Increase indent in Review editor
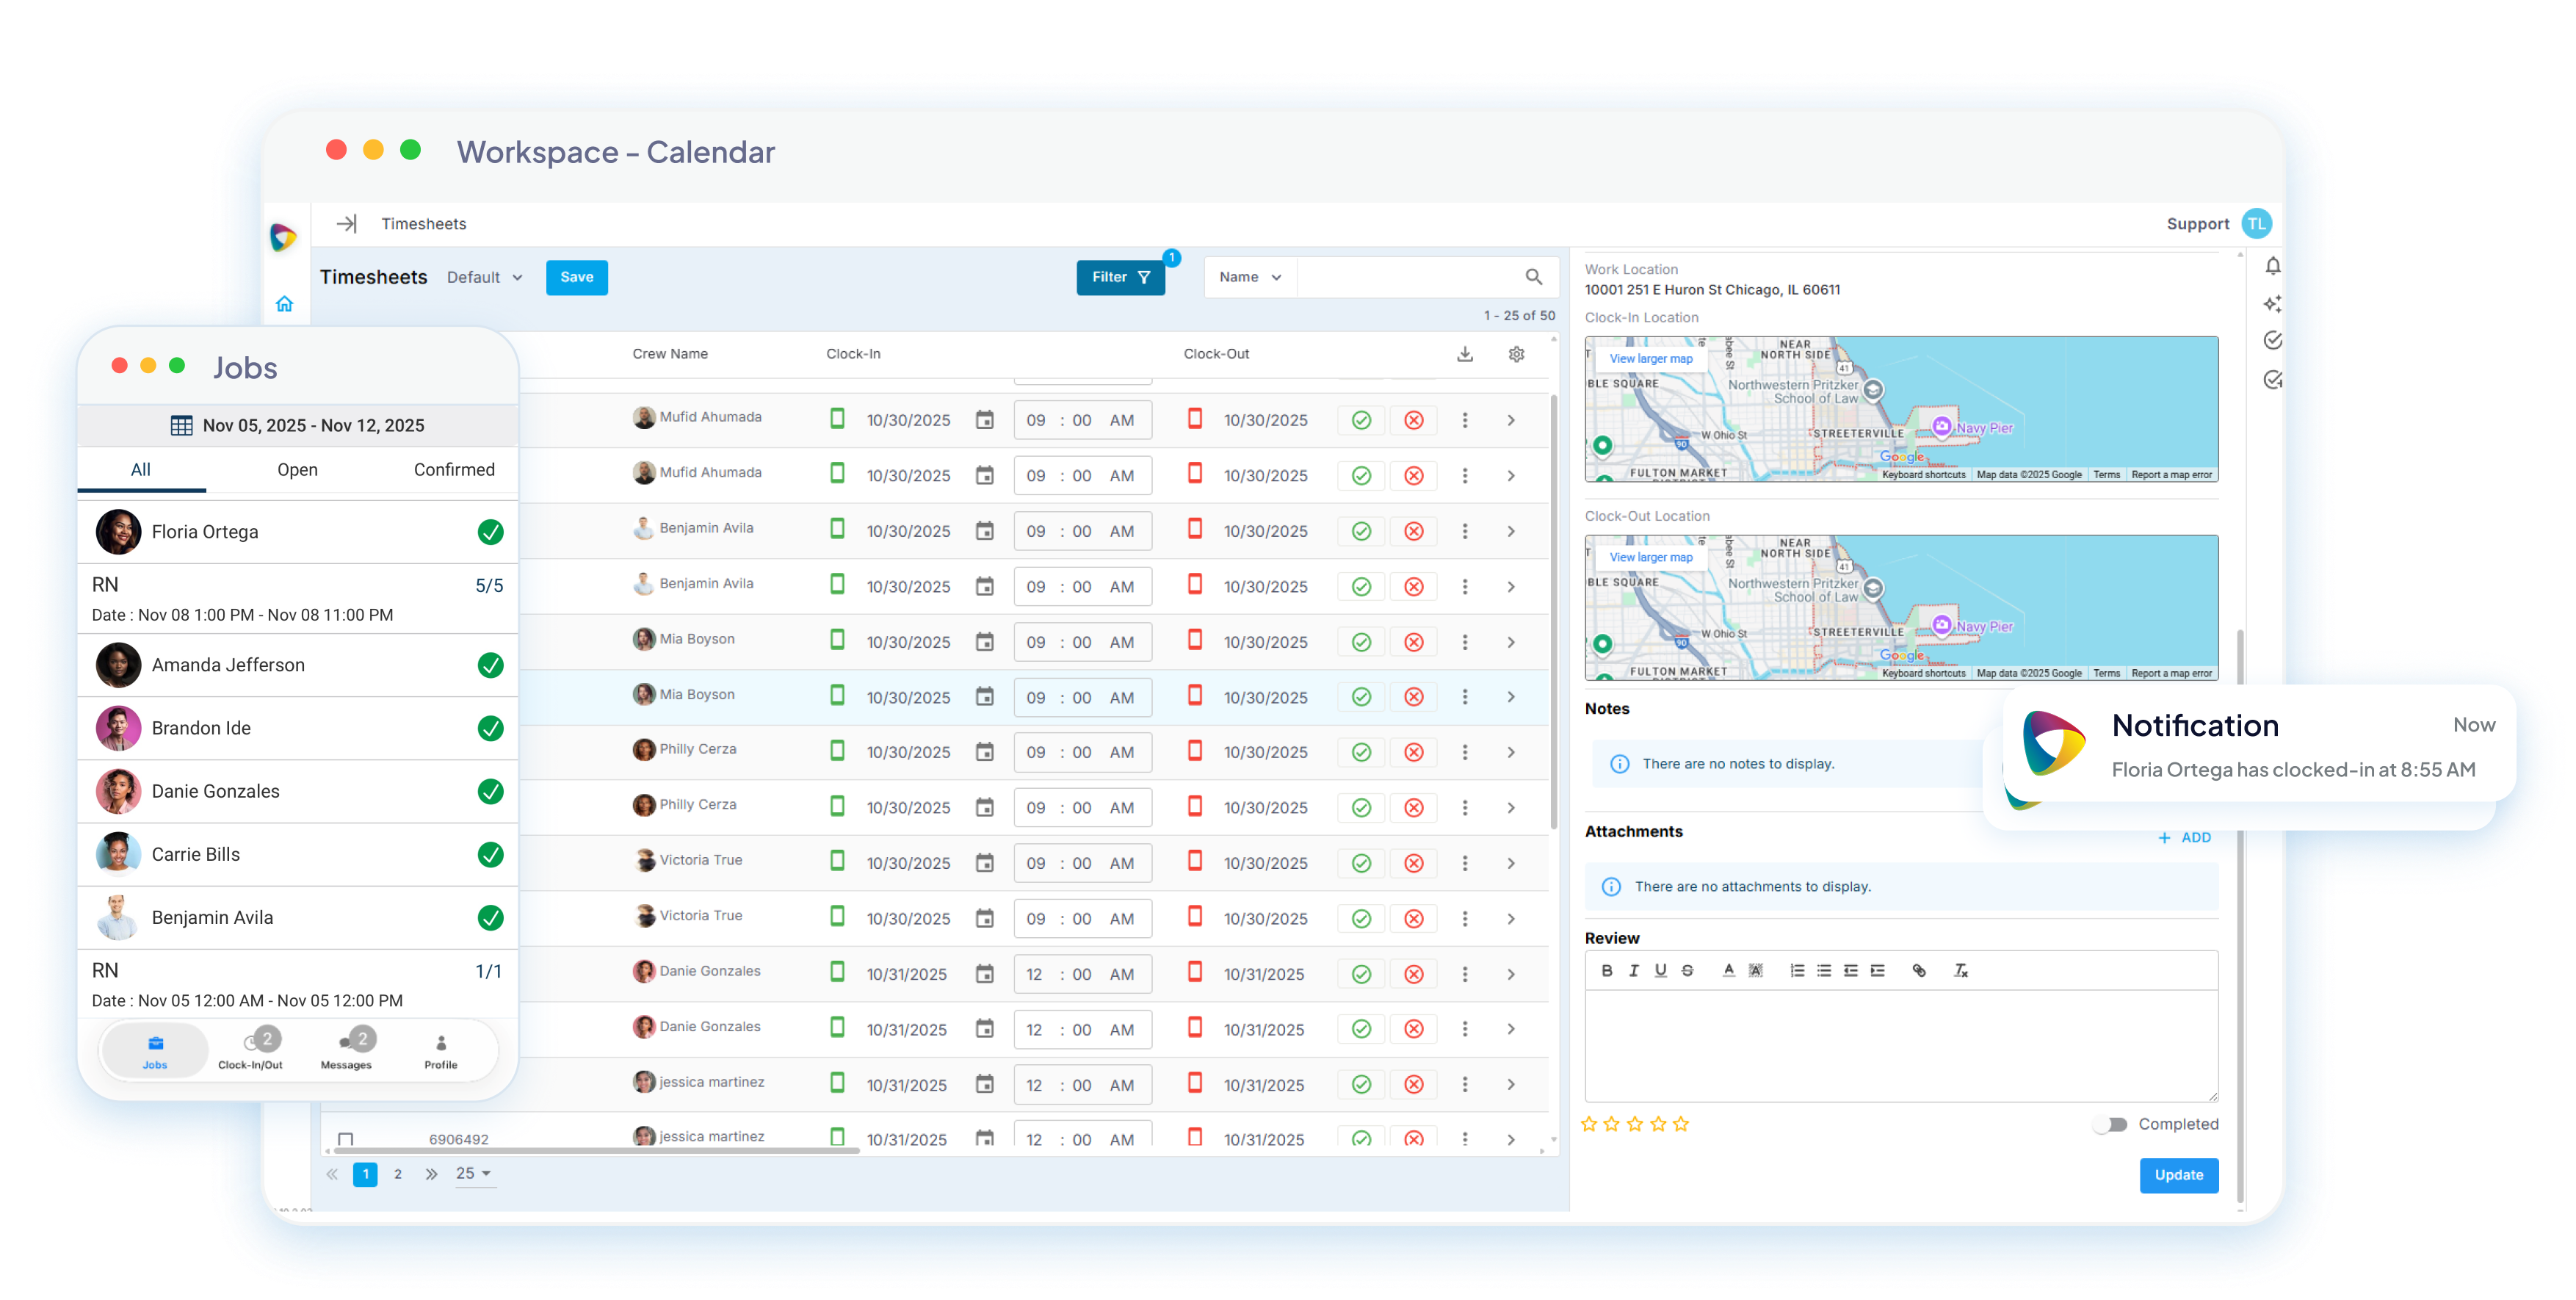 (1878, 970)
